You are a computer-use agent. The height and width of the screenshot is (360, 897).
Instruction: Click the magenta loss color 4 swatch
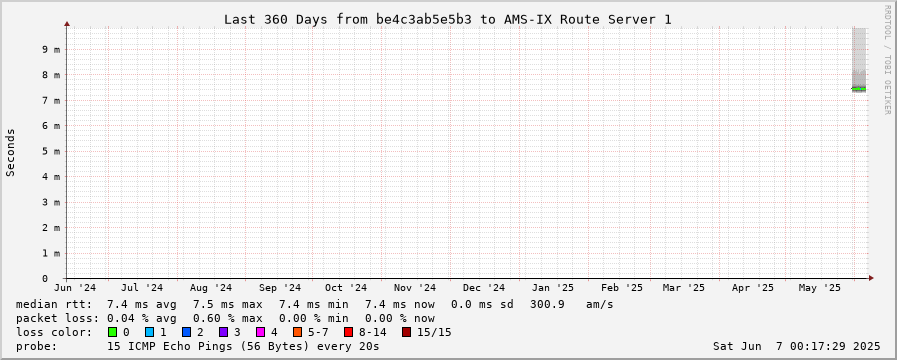coord(260,332)
